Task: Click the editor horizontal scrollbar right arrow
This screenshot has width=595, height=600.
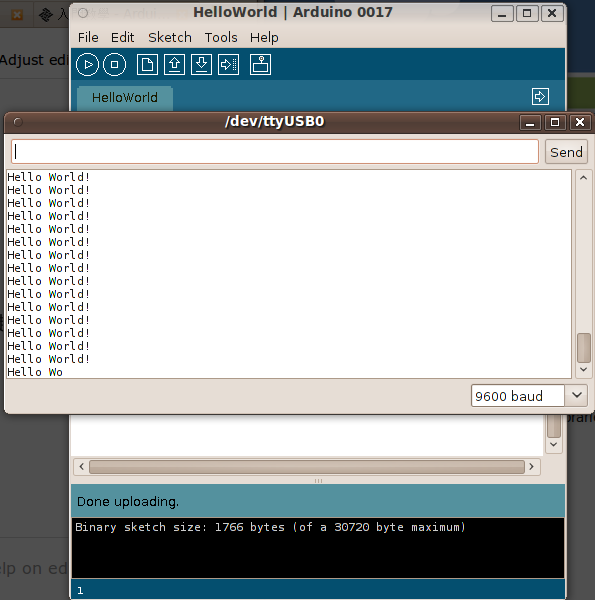Action: [531, 466]
